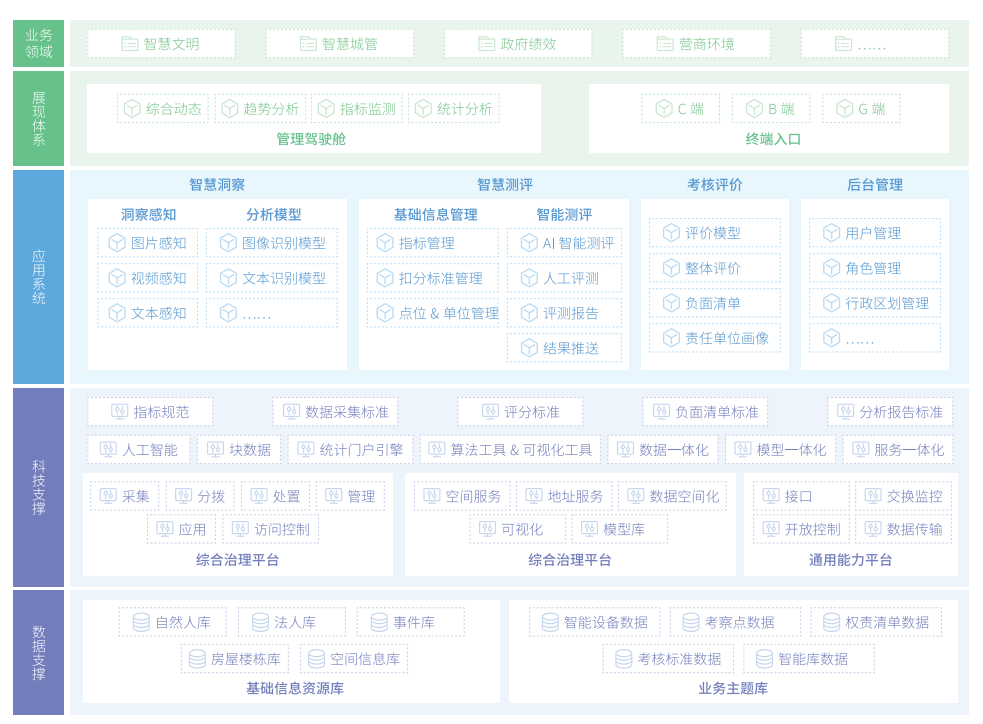Click the database icon beside 自然人库
983x724 pixels.
pos(141,622)
